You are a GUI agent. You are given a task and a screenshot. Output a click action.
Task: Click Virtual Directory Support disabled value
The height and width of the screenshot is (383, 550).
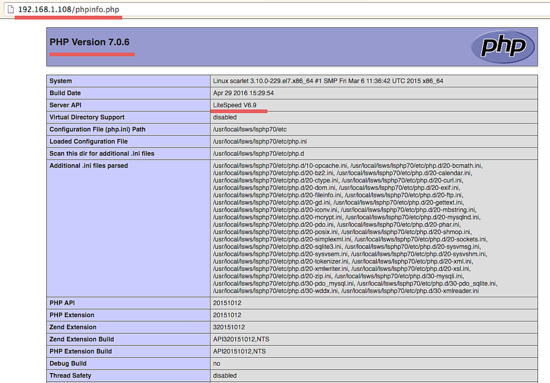[x=225, y=117]
